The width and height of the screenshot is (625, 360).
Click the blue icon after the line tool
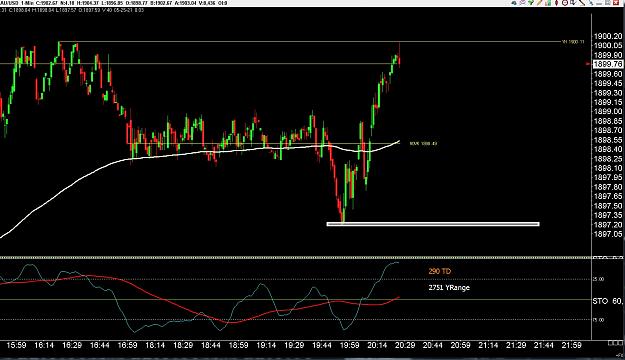[591, 3]
